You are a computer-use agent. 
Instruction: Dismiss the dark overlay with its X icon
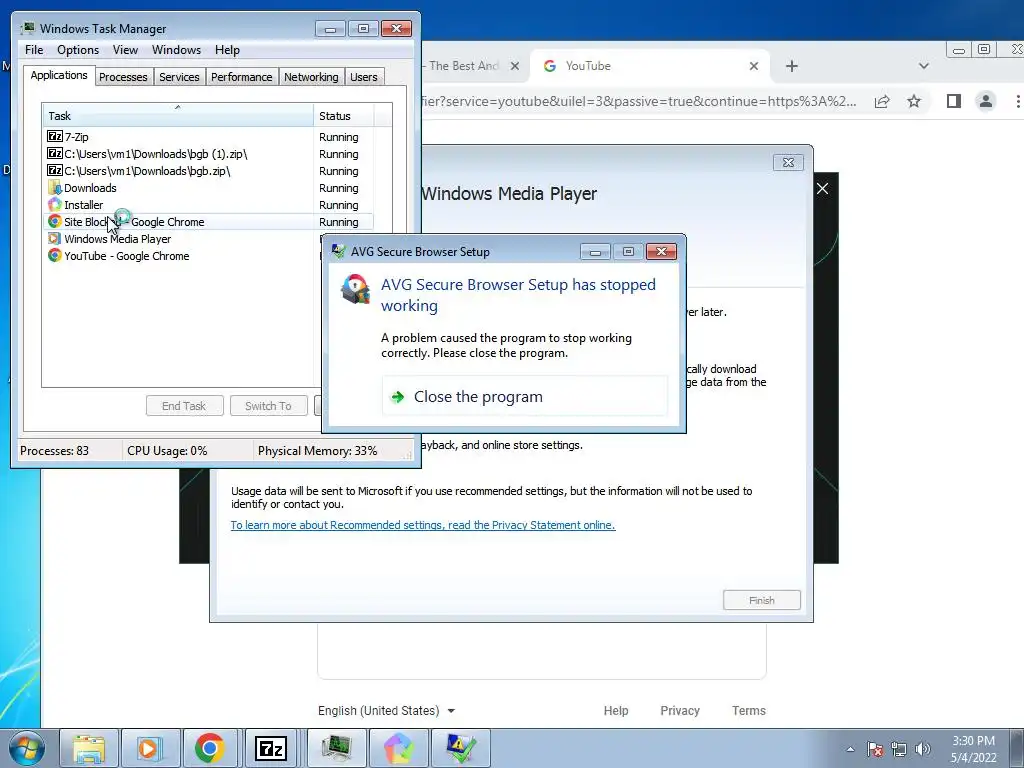[822, 189]
